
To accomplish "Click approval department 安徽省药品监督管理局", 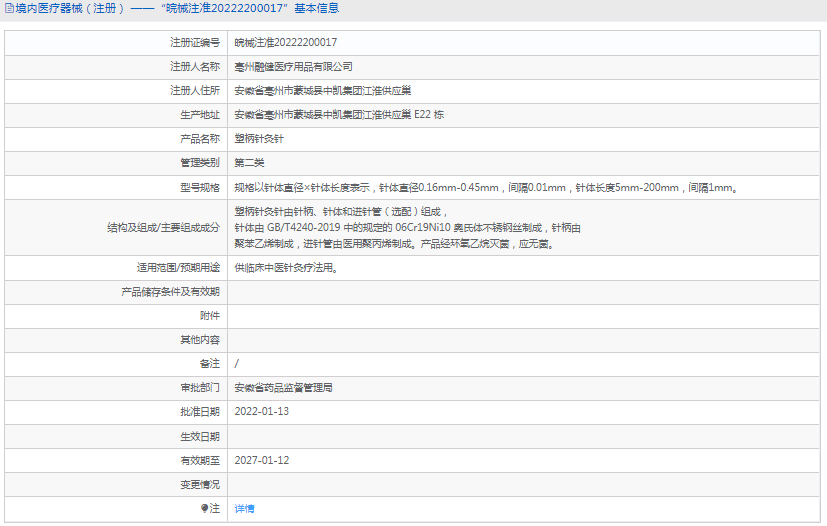I will (283, 388).
